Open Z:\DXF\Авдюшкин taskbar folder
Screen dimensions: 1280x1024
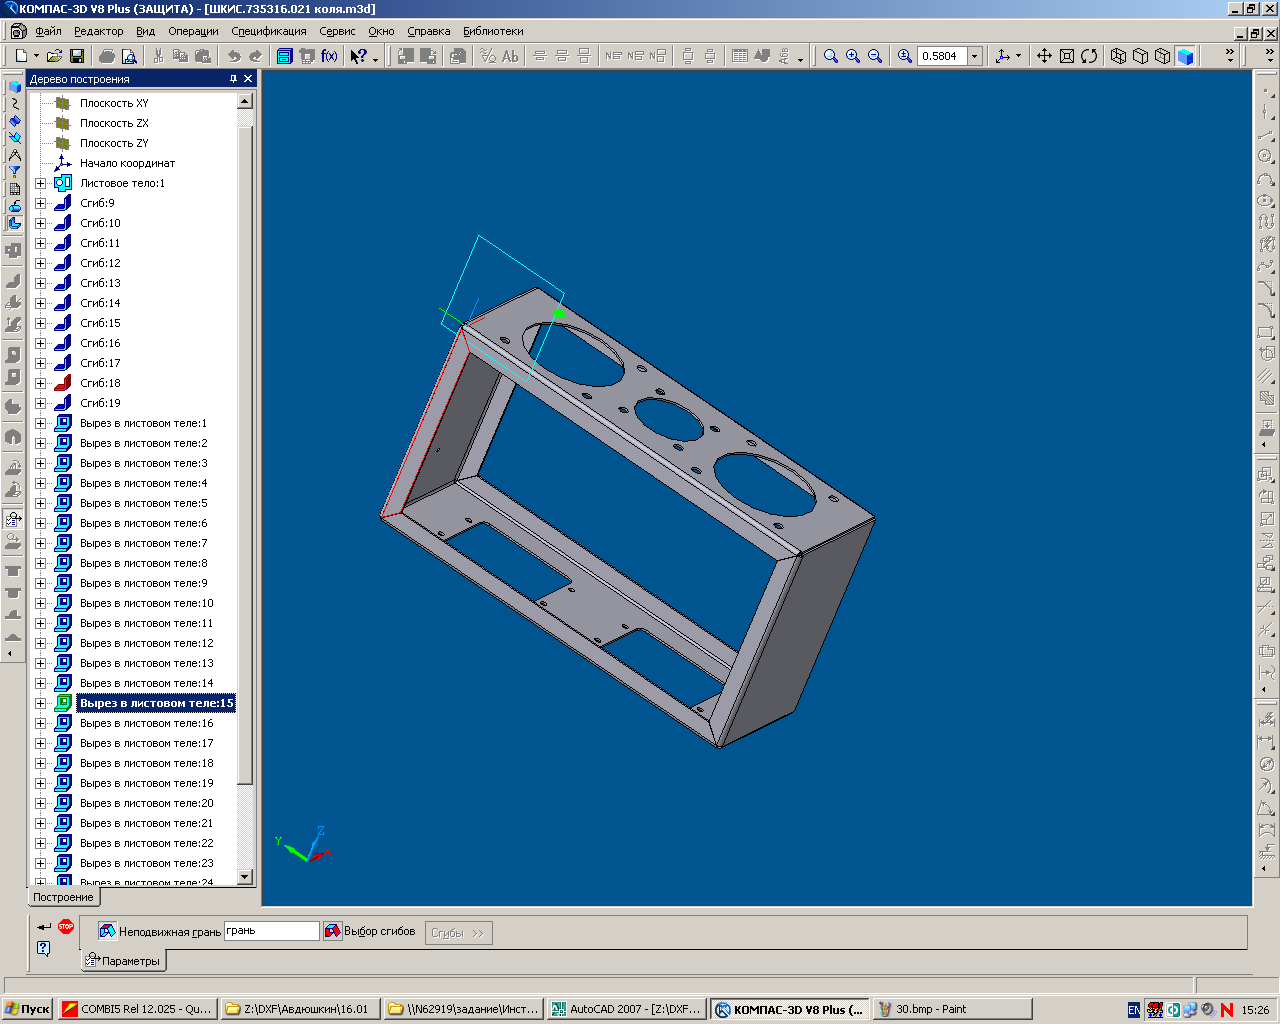point(300,1009)
